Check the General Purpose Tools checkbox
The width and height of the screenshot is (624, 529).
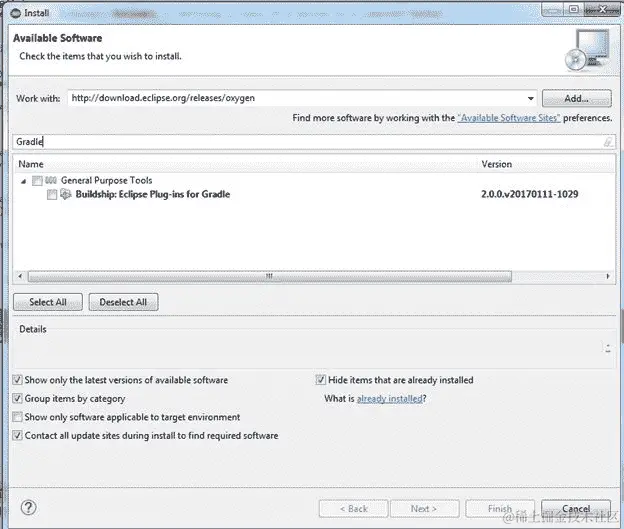click(37, 181)
